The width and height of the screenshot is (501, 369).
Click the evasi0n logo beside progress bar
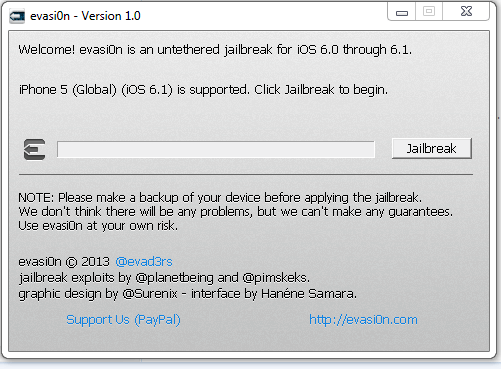35,149
